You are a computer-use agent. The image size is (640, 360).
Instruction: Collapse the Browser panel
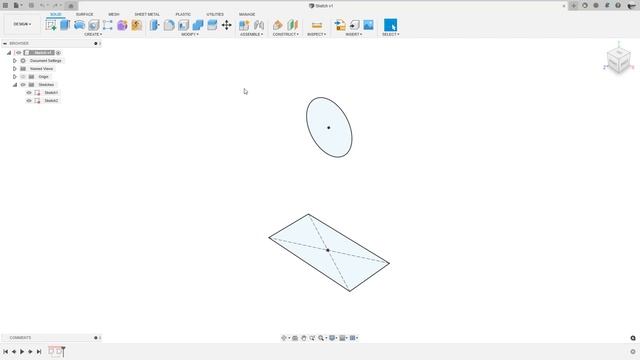coord(4,43)
